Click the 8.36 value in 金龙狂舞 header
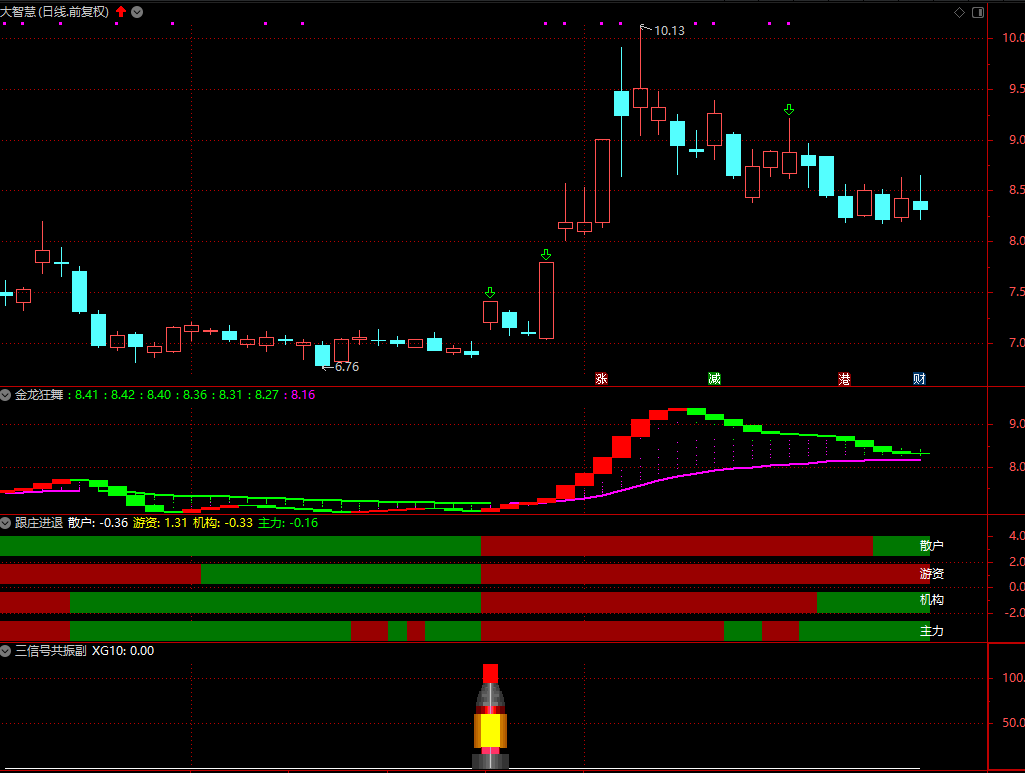 (195, 395)
